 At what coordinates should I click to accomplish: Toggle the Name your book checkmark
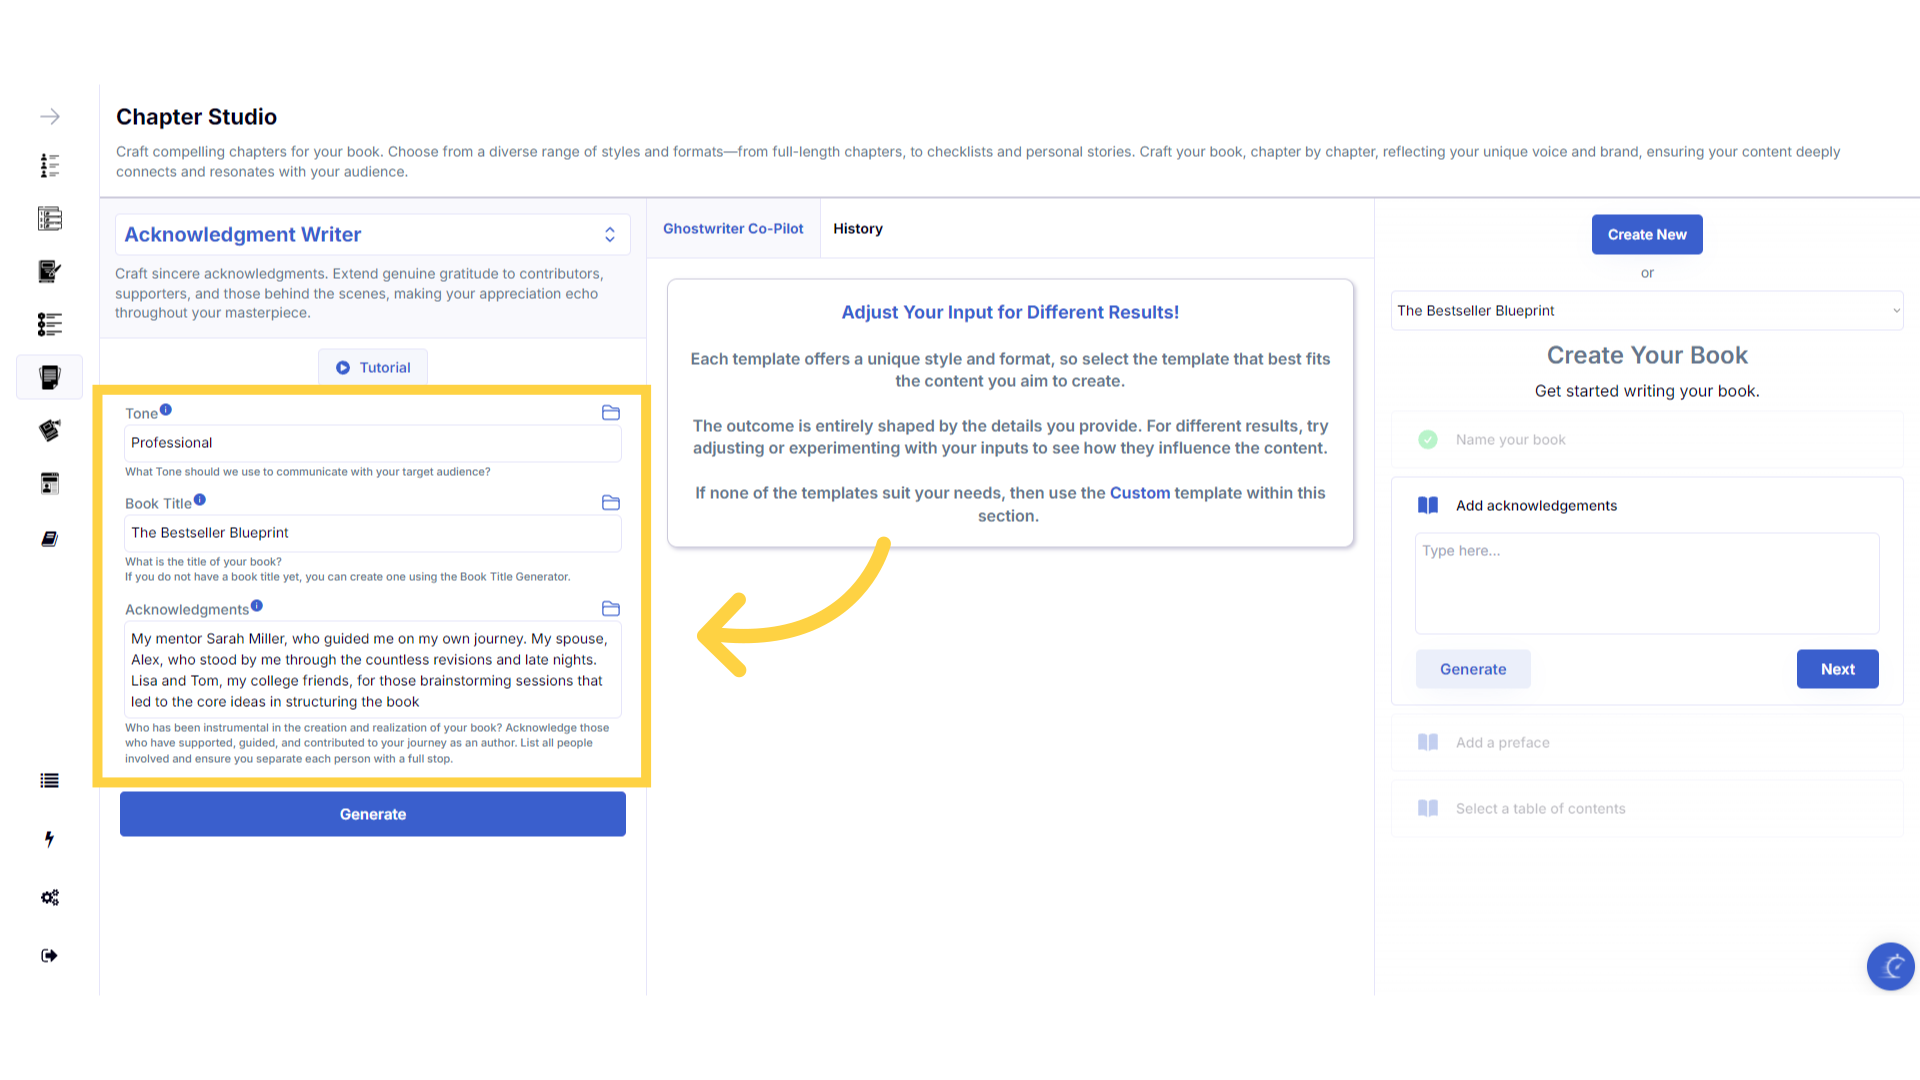click(1428, 440)
